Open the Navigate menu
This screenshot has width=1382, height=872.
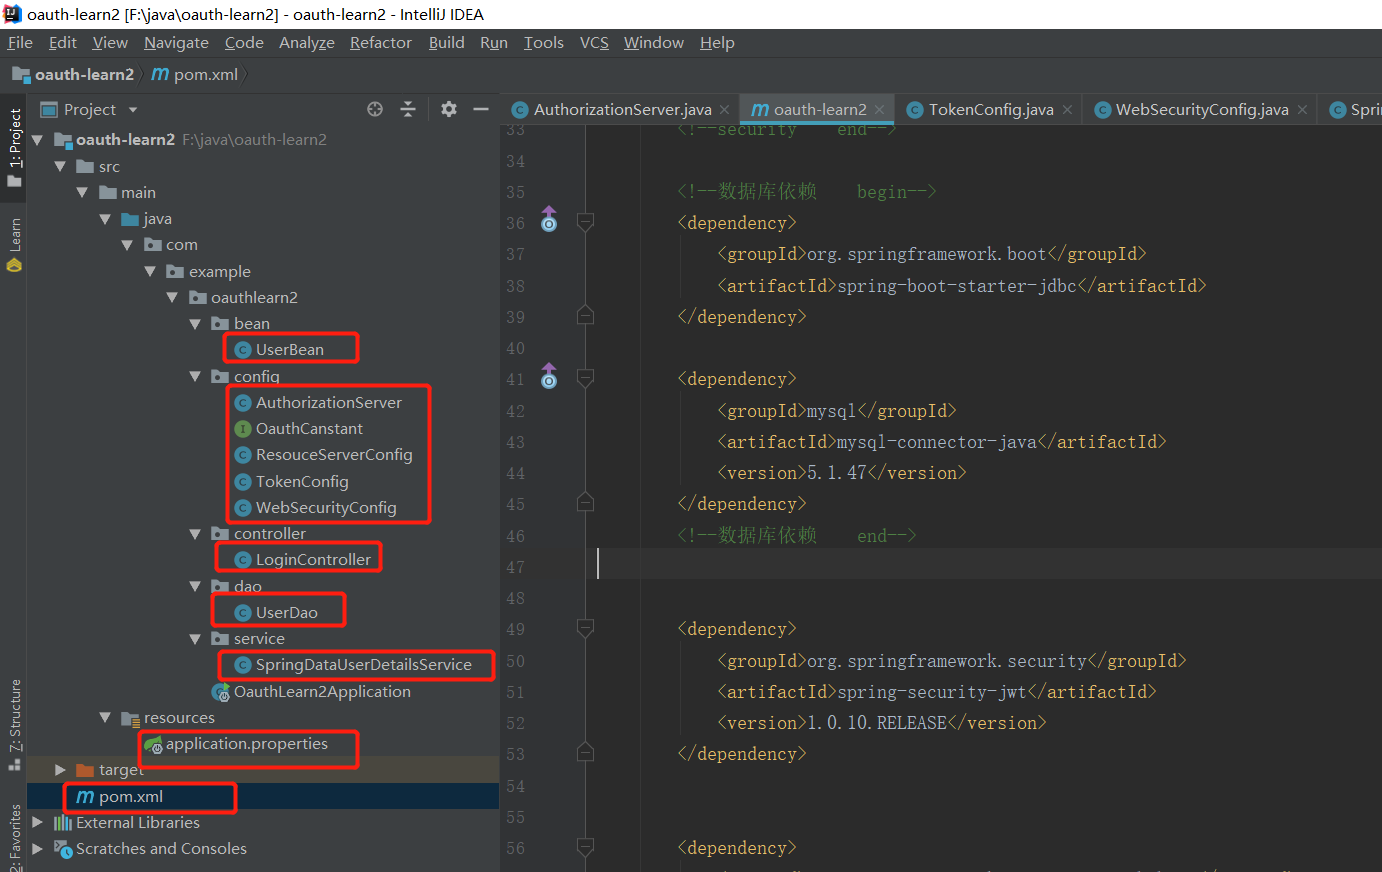click(176, 42)
